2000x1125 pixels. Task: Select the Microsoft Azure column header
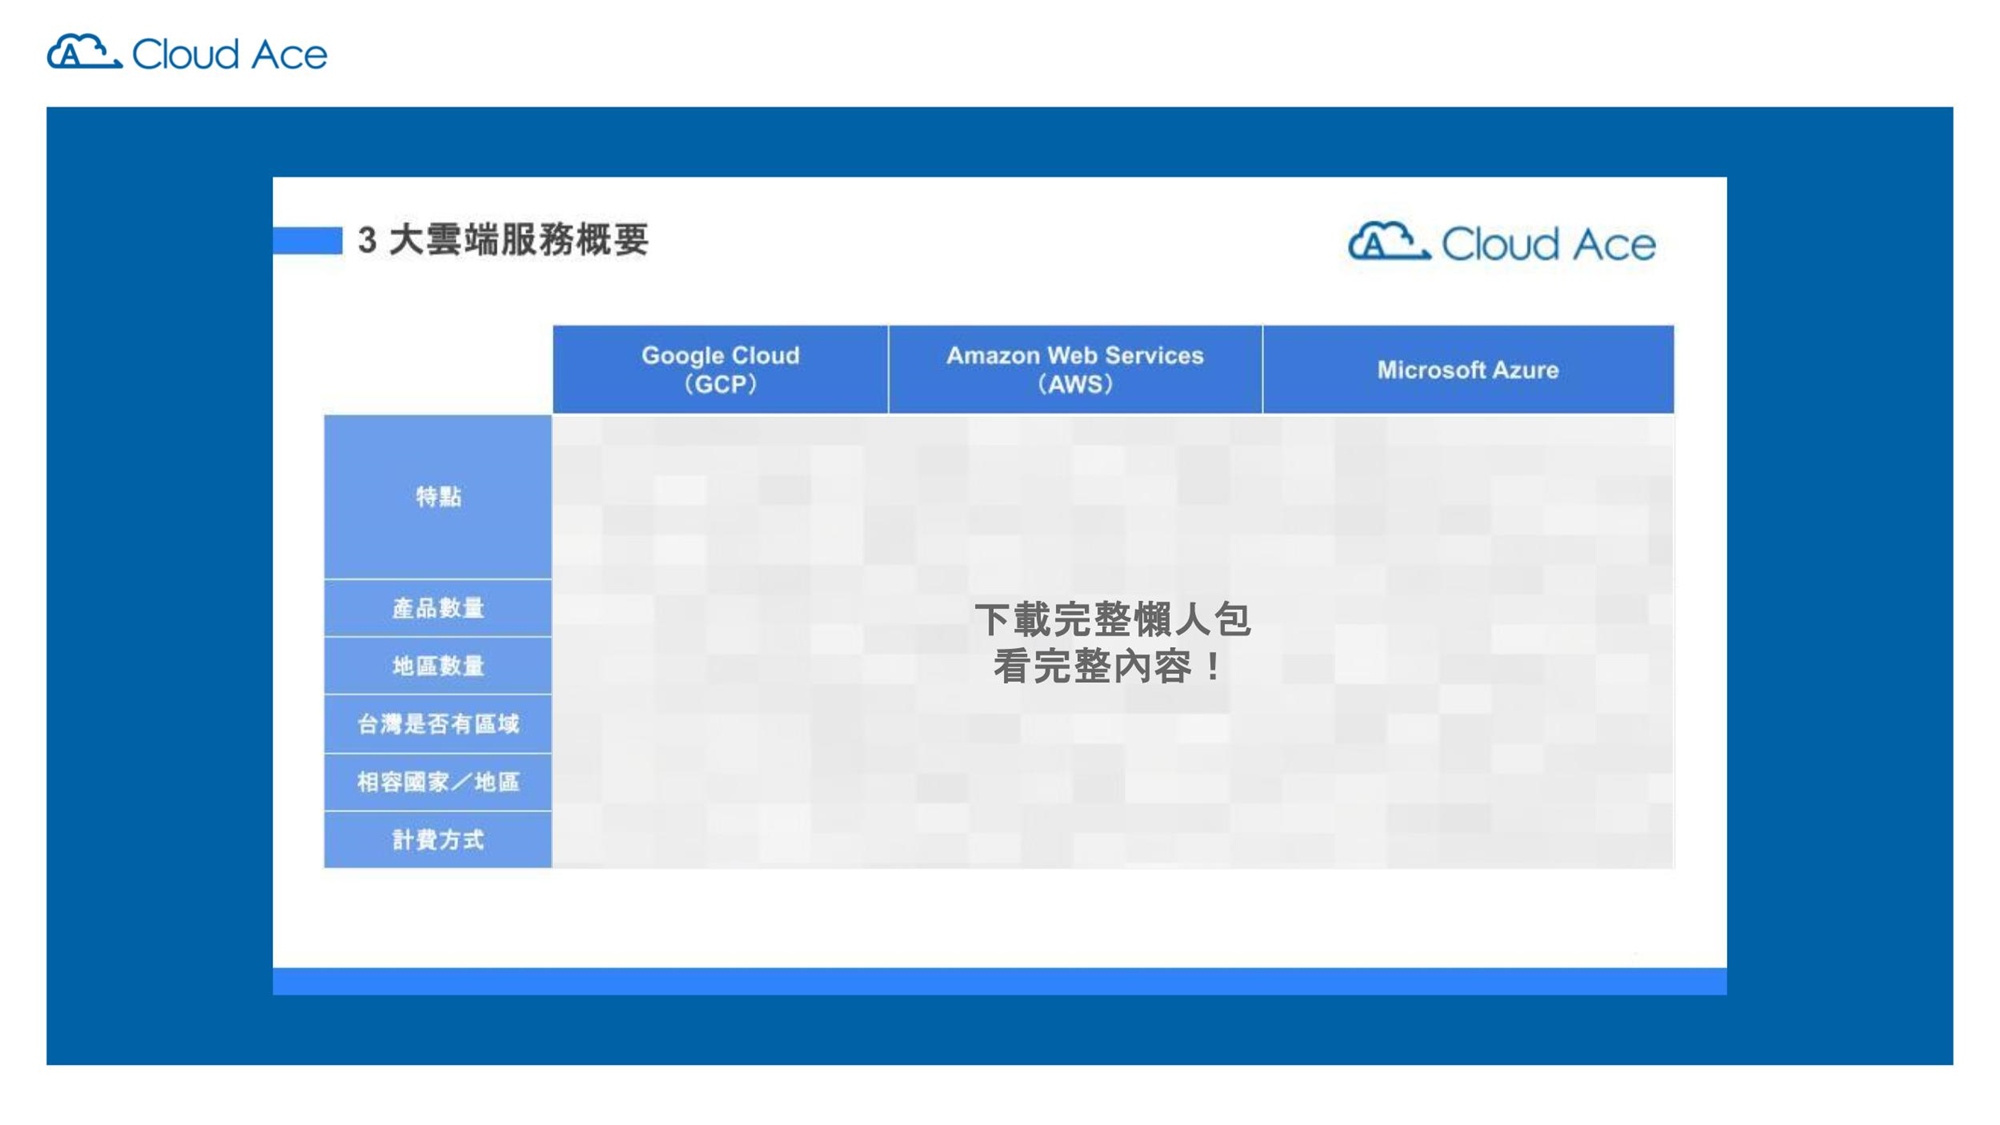(1467, 370)
